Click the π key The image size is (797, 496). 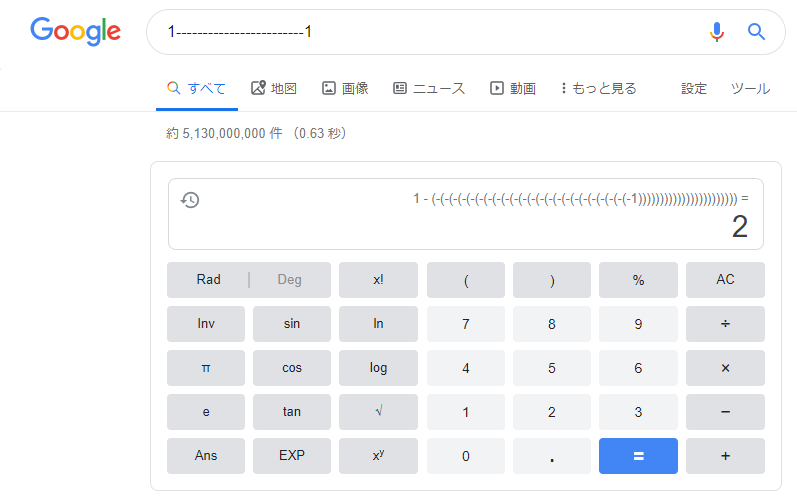coord(206,368)
